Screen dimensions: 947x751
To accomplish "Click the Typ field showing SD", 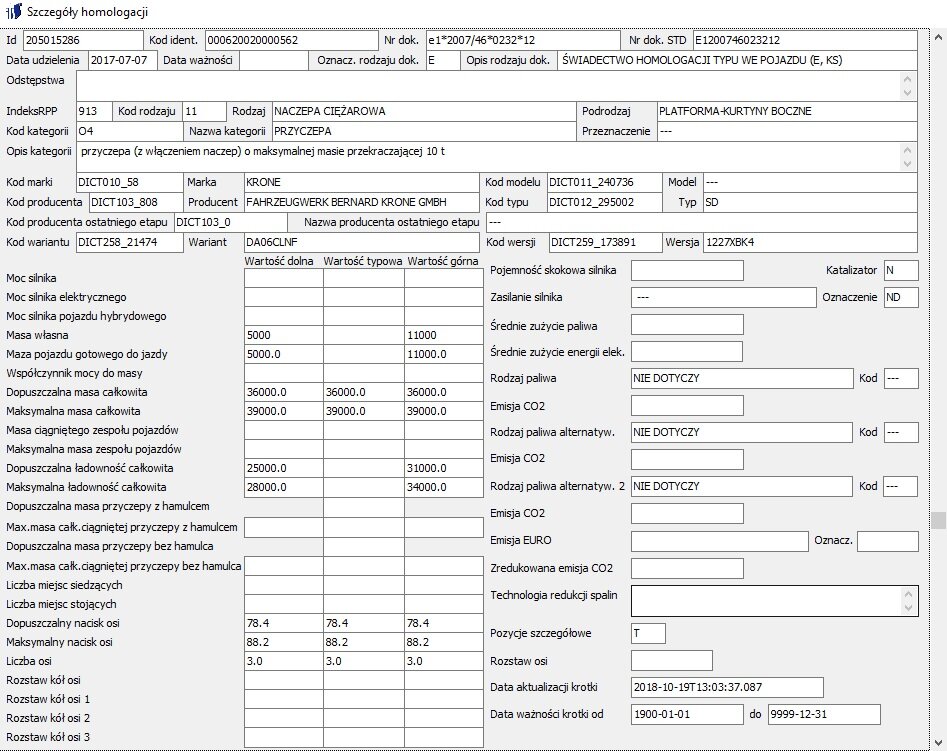I will click(811, 202).
